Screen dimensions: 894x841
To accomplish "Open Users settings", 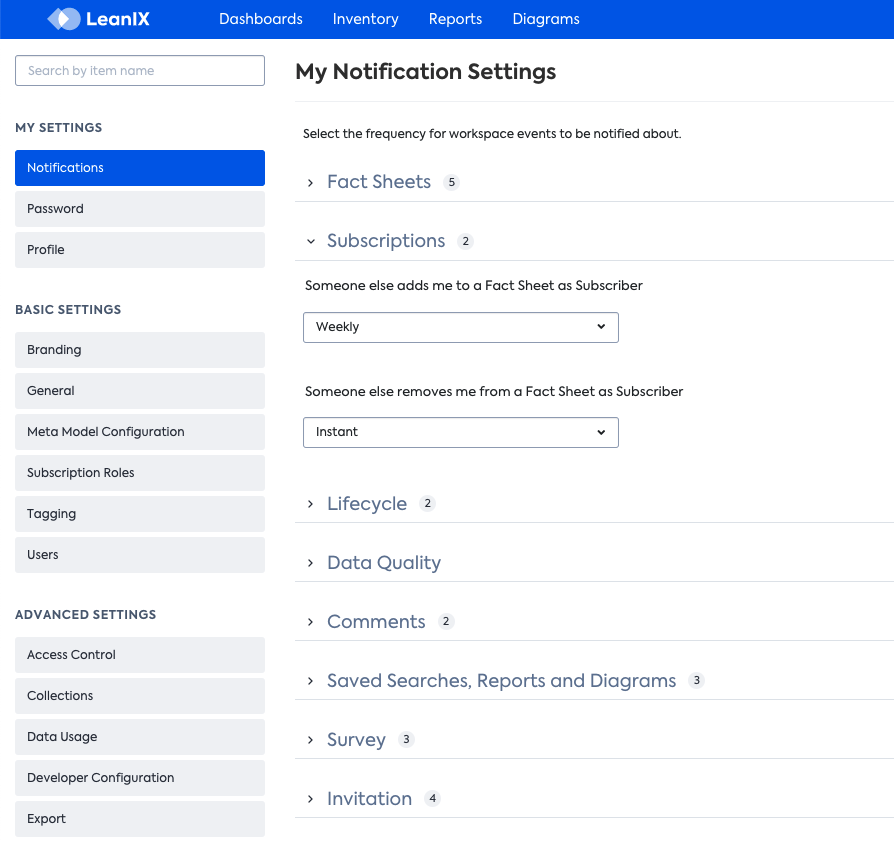I will [140, 555].
